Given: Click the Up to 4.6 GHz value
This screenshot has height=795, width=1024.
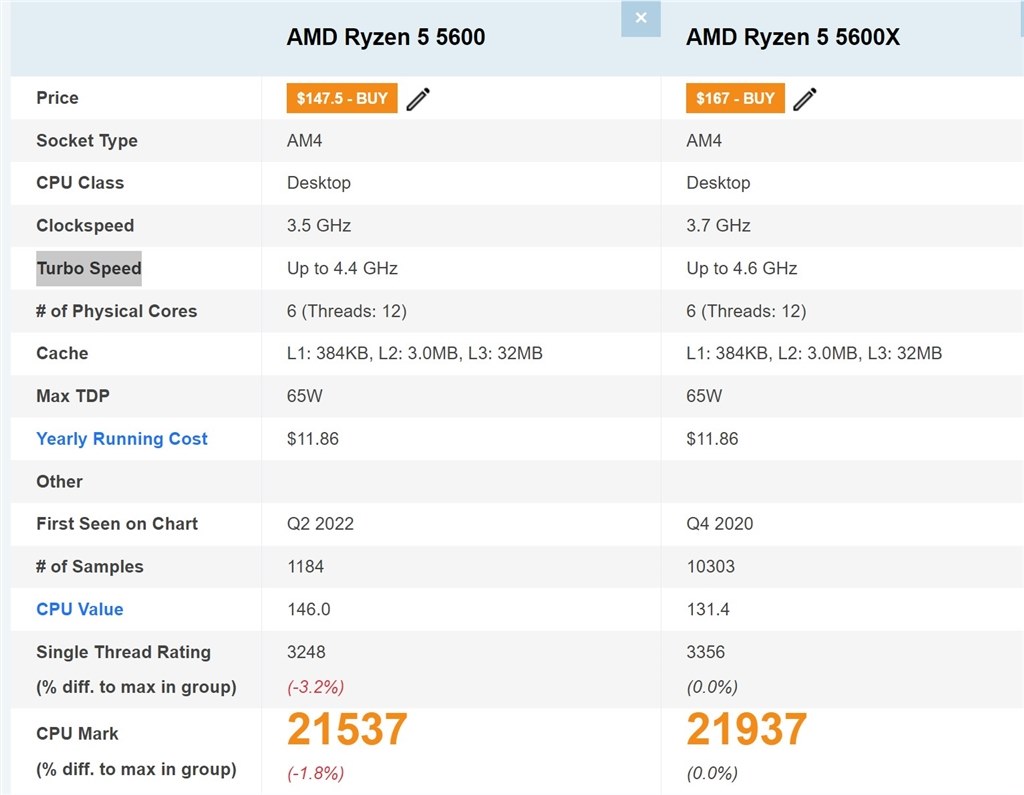Looking at the screenshot, I should click(742, 268).
